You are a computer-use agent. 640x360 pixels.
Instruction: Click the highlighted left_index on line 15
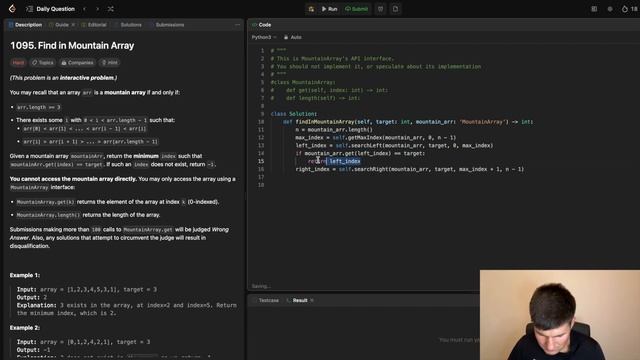pos(345,161)
